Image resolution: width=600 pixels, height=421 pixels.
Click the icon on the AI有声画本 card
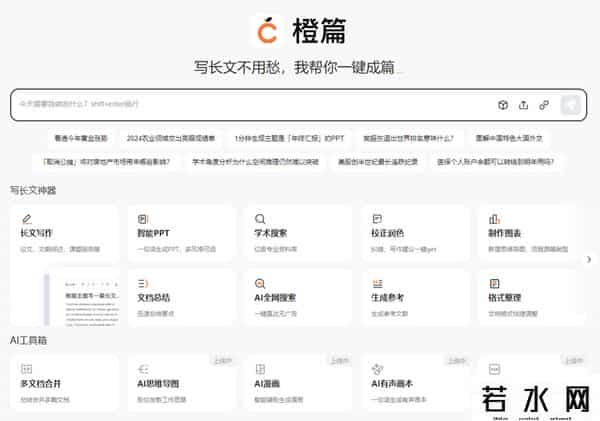click(377, 369)
